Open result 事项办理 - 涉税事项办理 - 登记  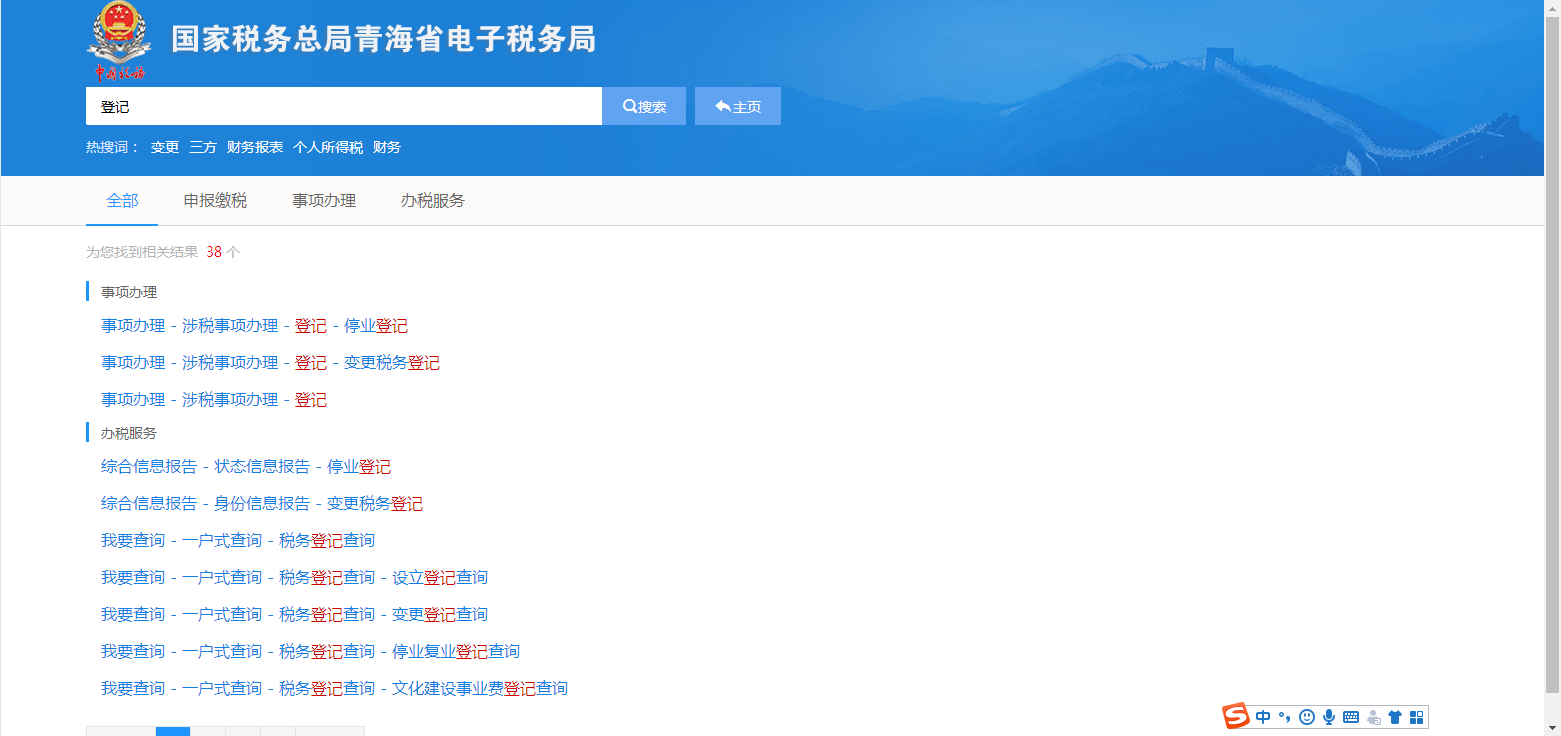pos(214,400)
